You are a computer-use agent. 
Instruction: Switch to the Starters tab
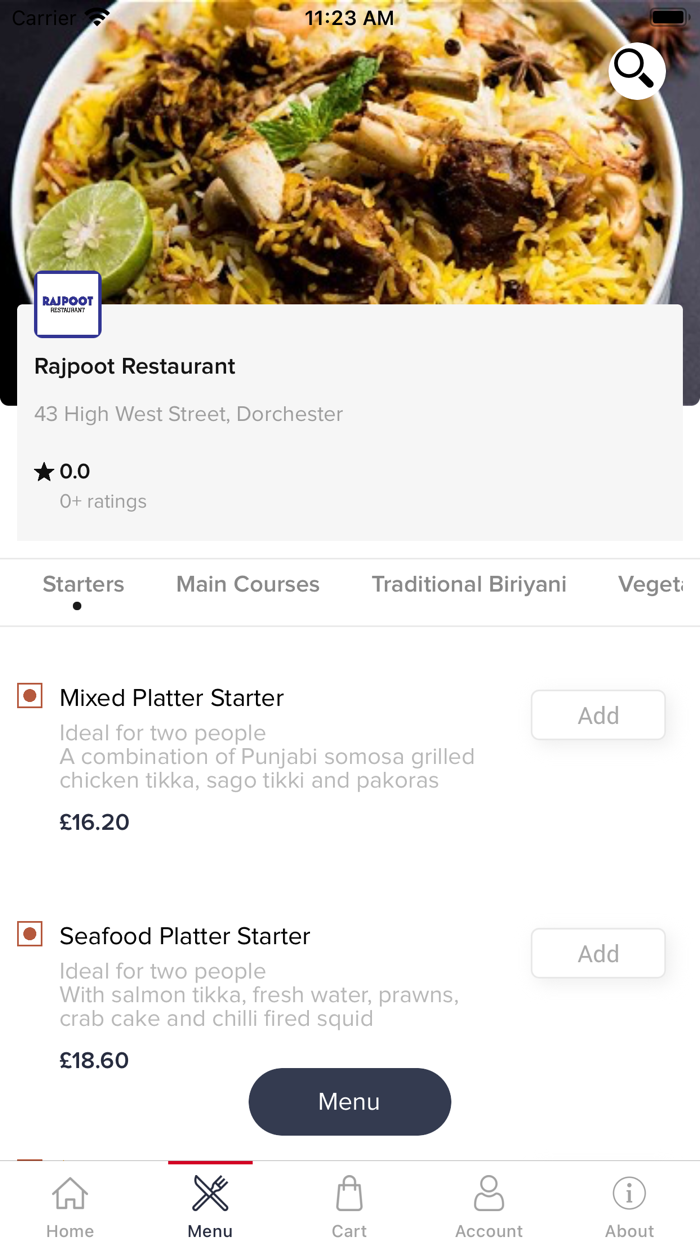pos(83,584)
